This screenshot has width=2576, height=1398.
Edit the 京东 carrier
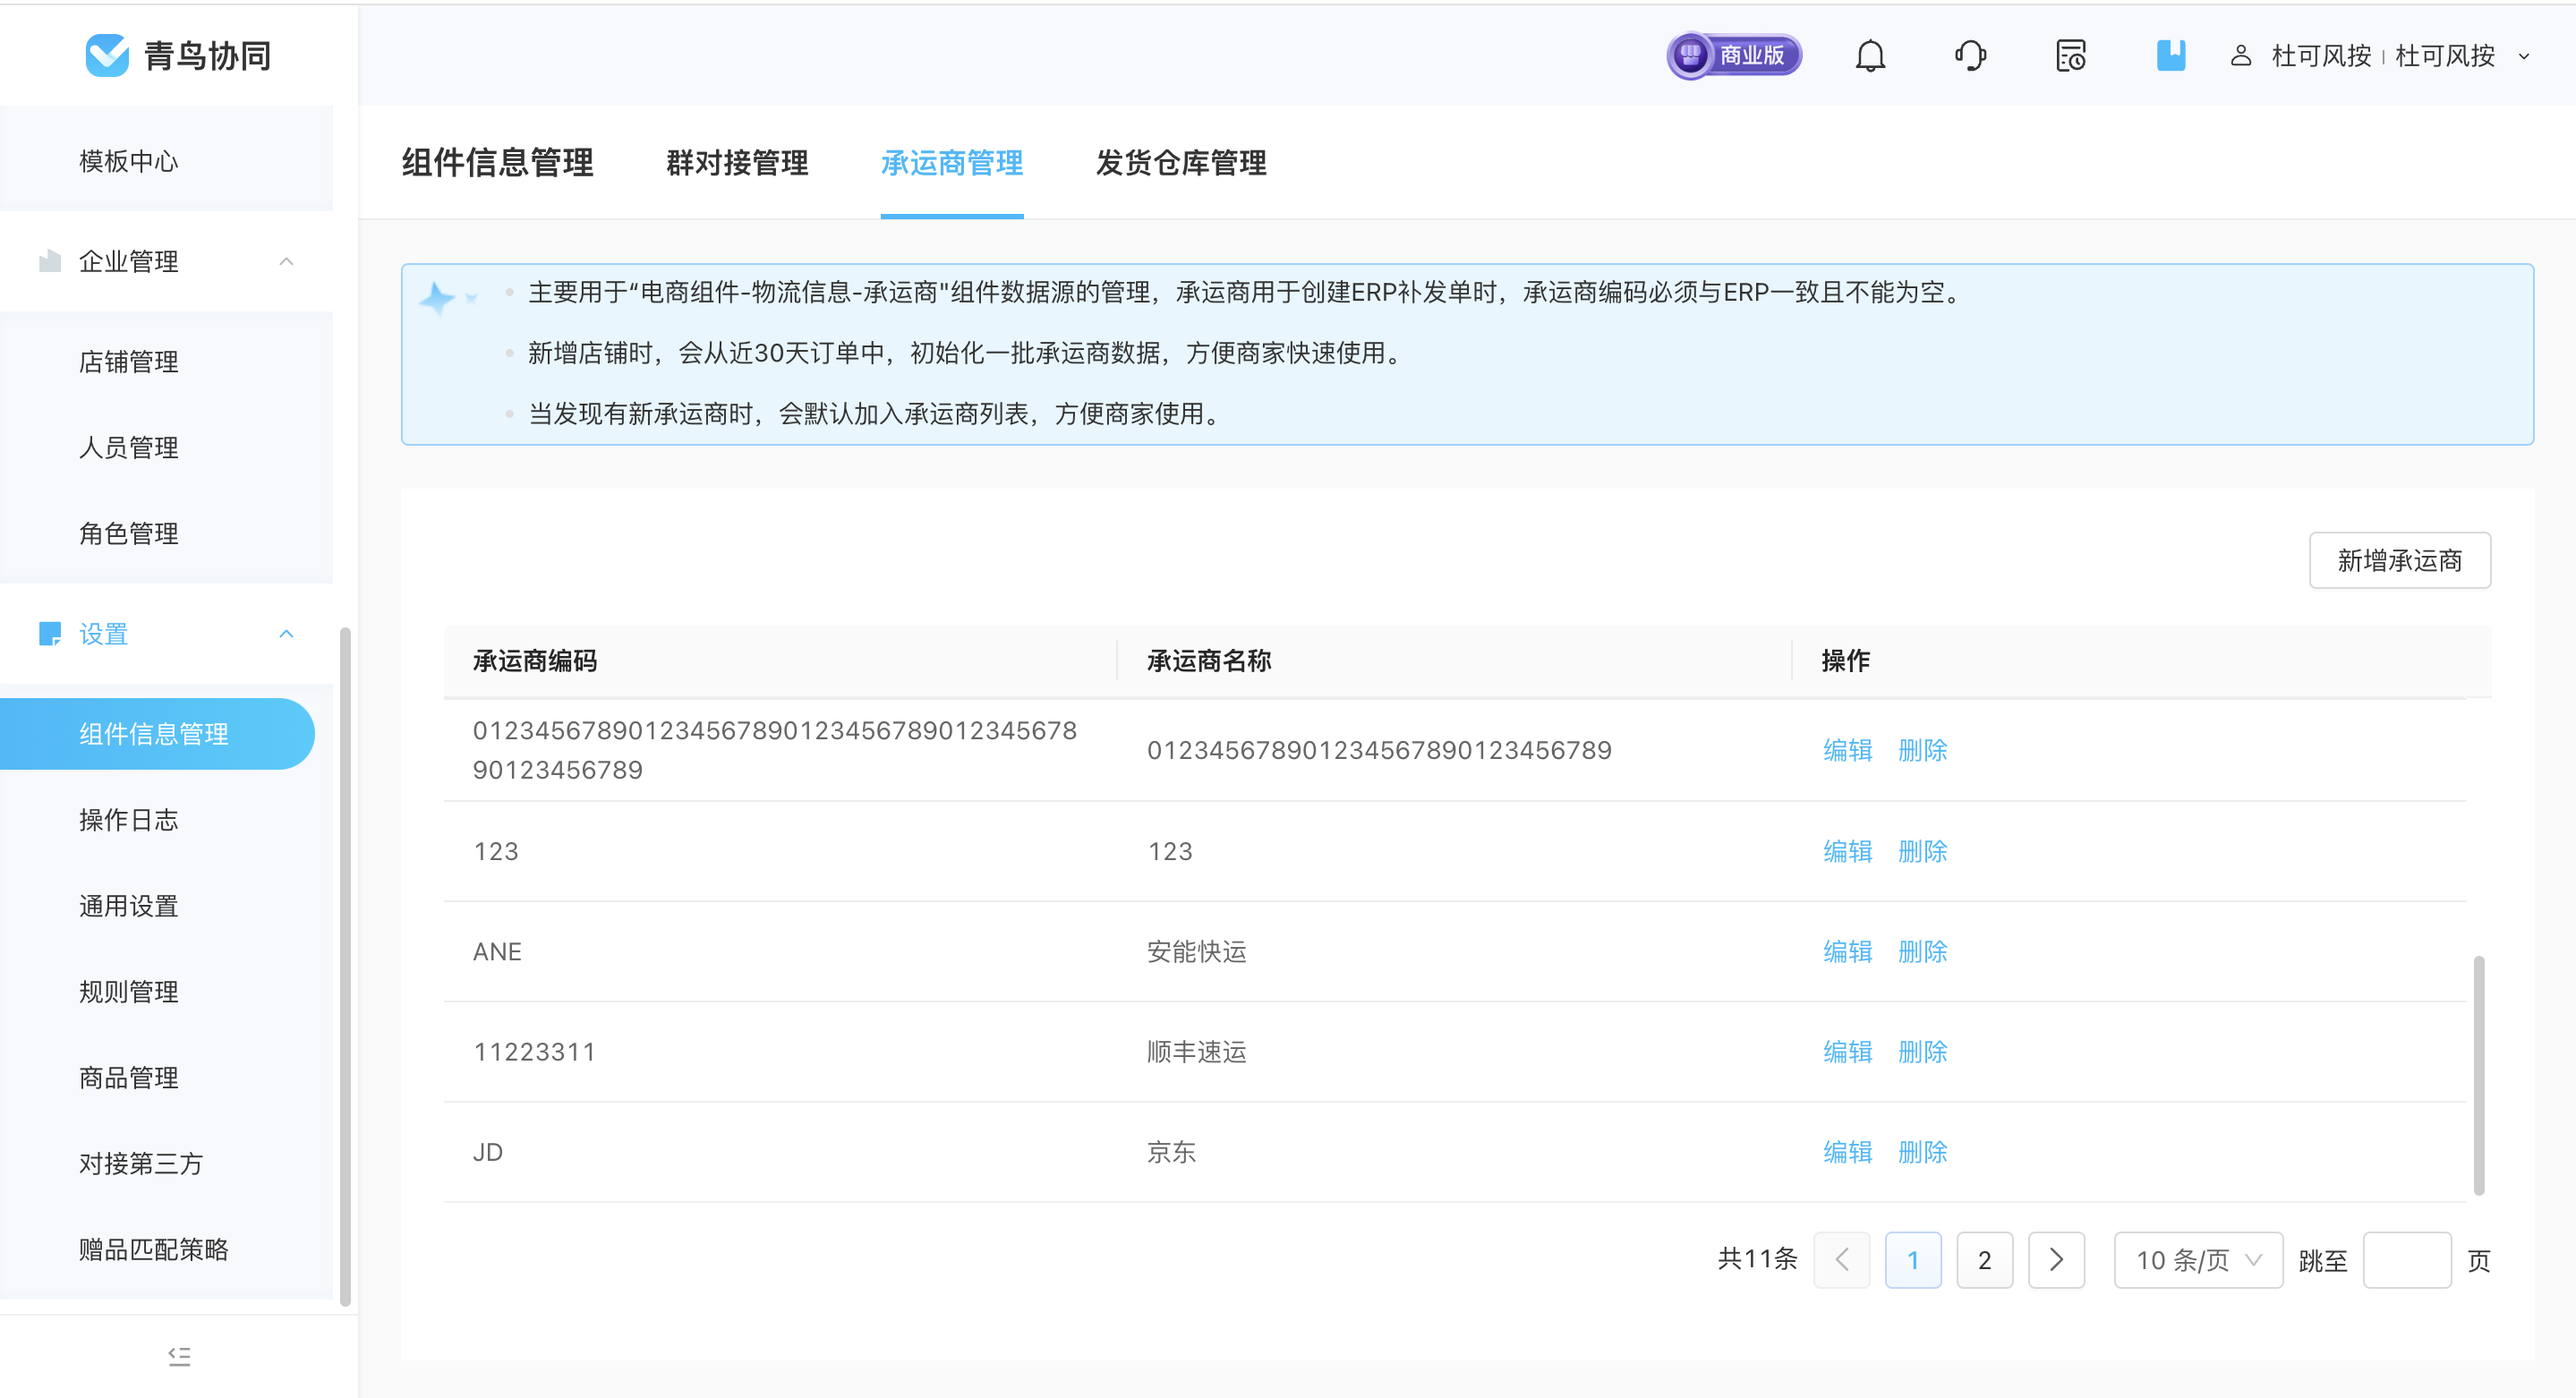1847,1152
